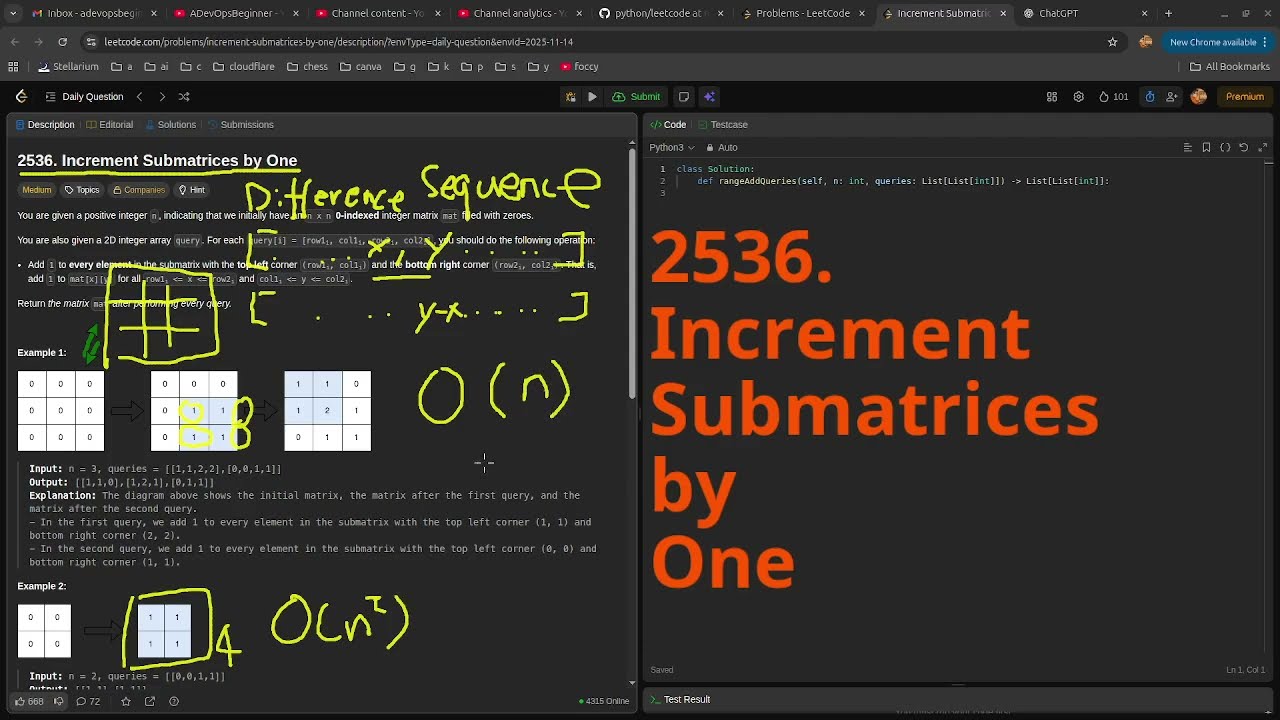The image size is (1280, 720).
Task: Open the canva bookmark folder
Action: tap(360, 67)
